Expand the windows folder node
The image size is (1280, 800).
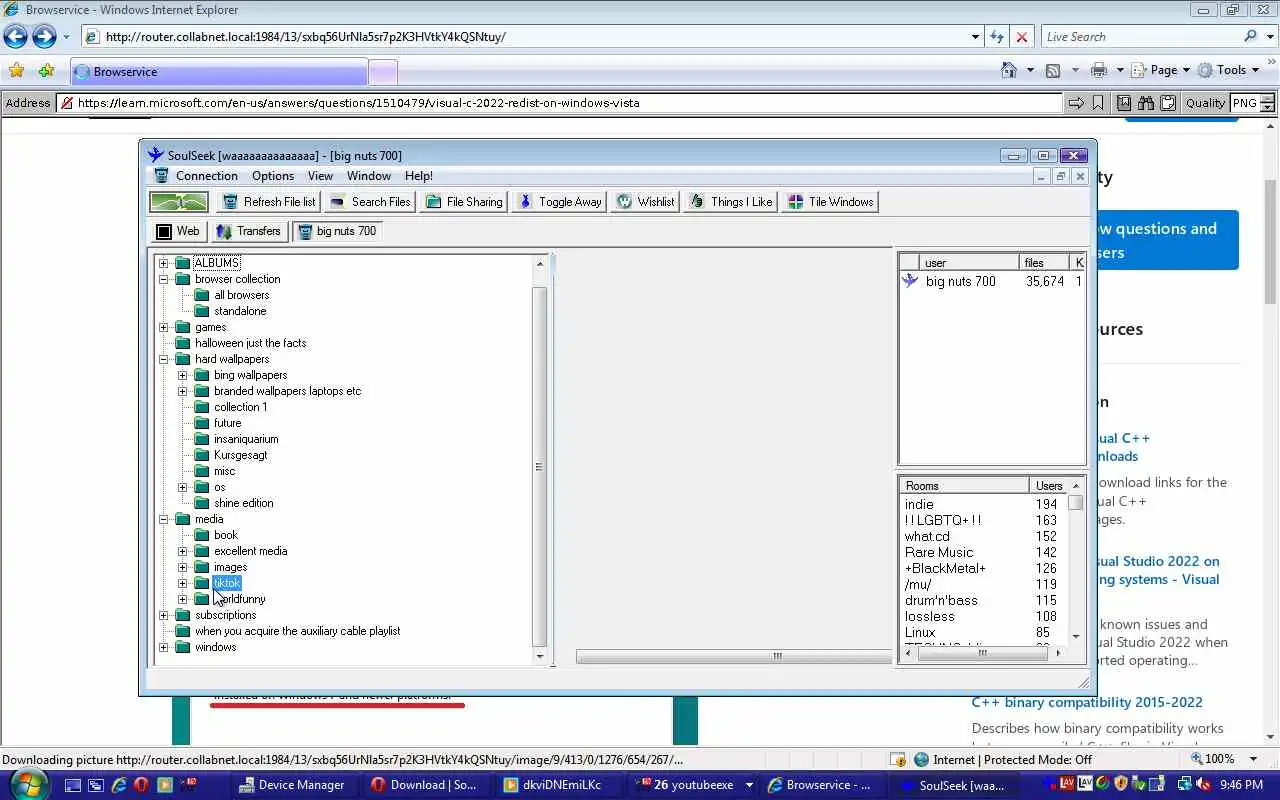pos(164,647)
